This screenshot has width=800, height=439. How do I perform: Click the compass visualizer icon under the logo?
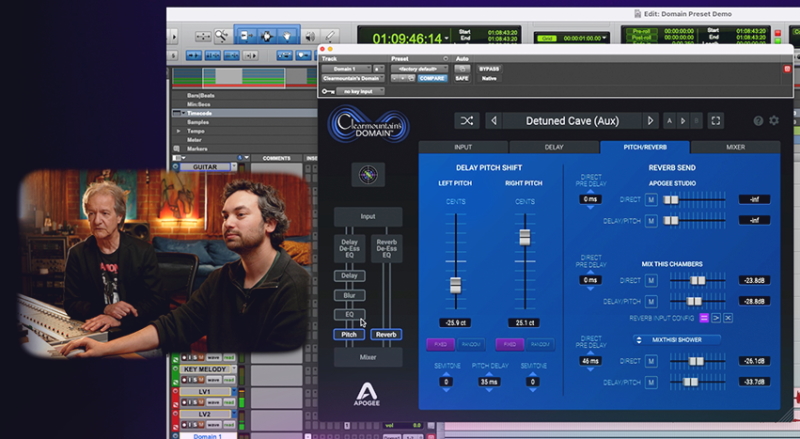click(x=367, y=174)
